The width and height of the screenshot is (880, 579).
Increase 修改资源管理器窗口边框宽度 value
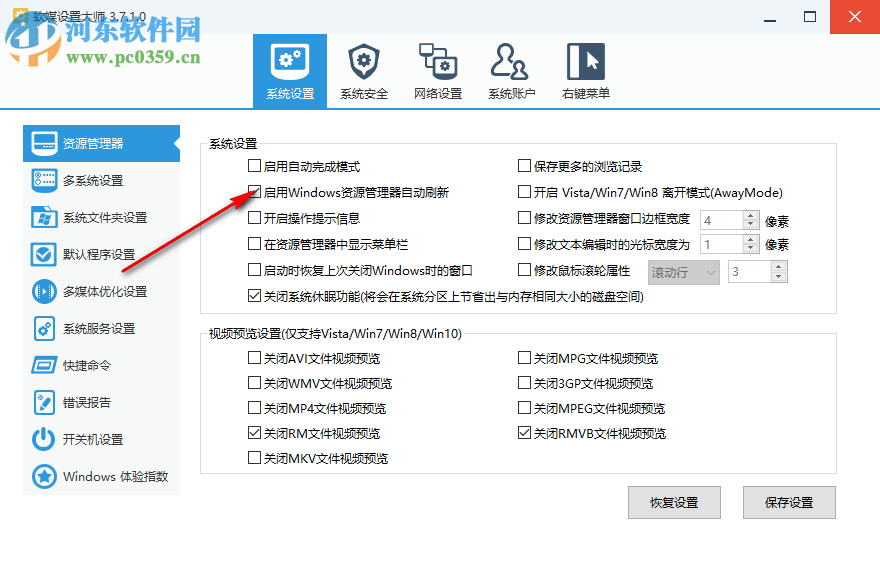[750, 214]
